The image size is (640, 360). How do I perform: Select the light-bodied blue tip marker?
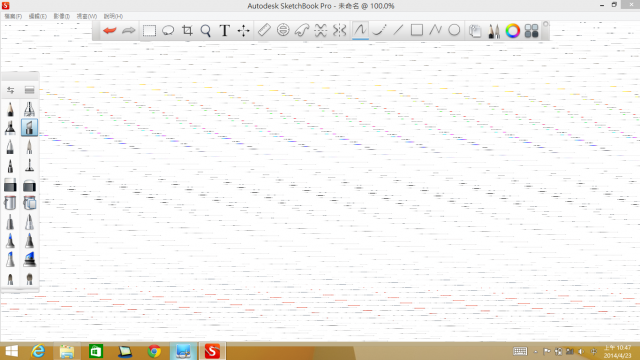[x=10, y=259]
